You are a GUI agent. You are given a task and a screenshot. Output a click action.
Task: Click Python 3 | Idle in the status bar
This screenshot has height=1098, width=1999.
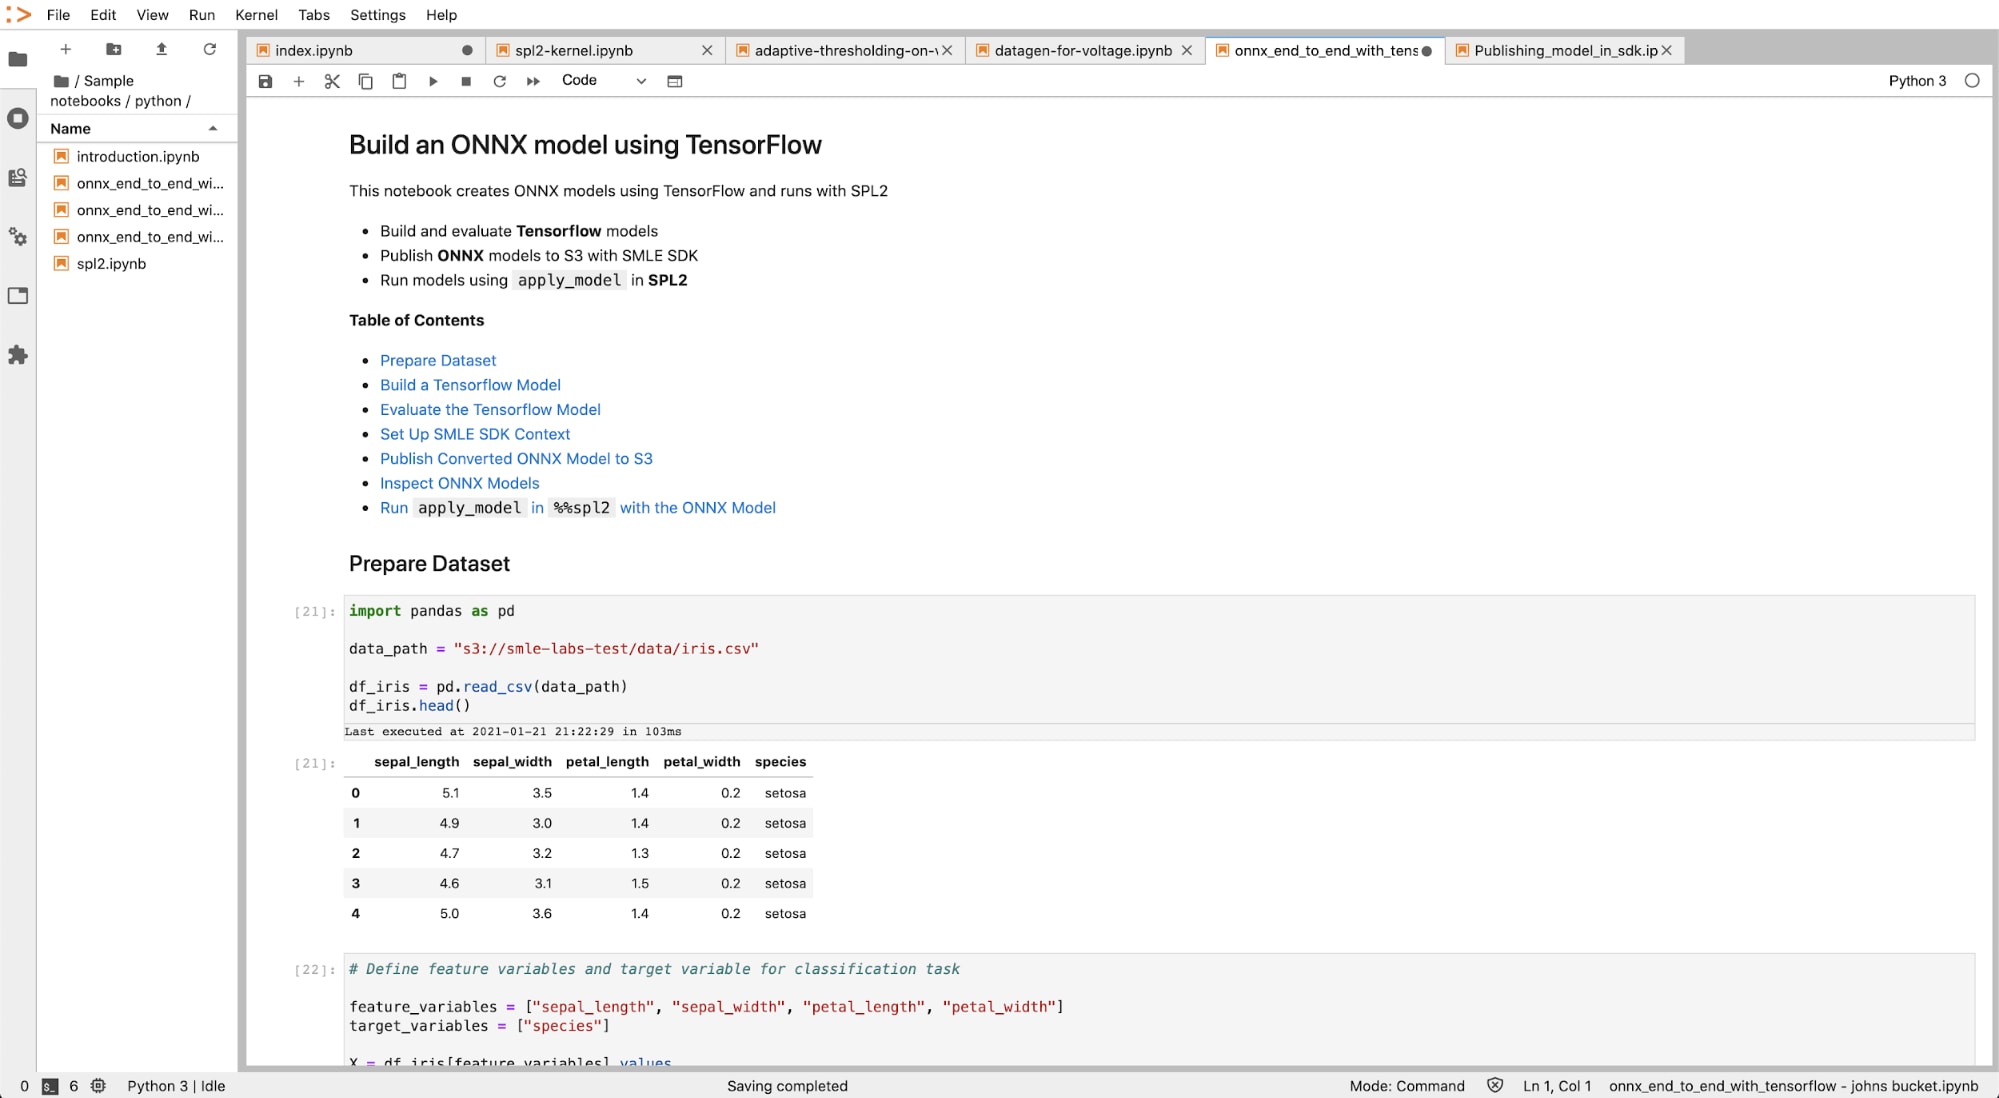176,1087
